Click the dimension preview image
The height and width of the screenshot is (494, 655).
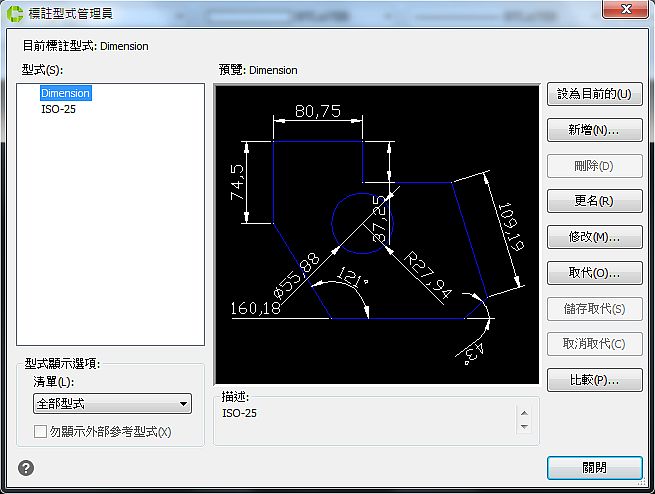(x=377, y=235)
